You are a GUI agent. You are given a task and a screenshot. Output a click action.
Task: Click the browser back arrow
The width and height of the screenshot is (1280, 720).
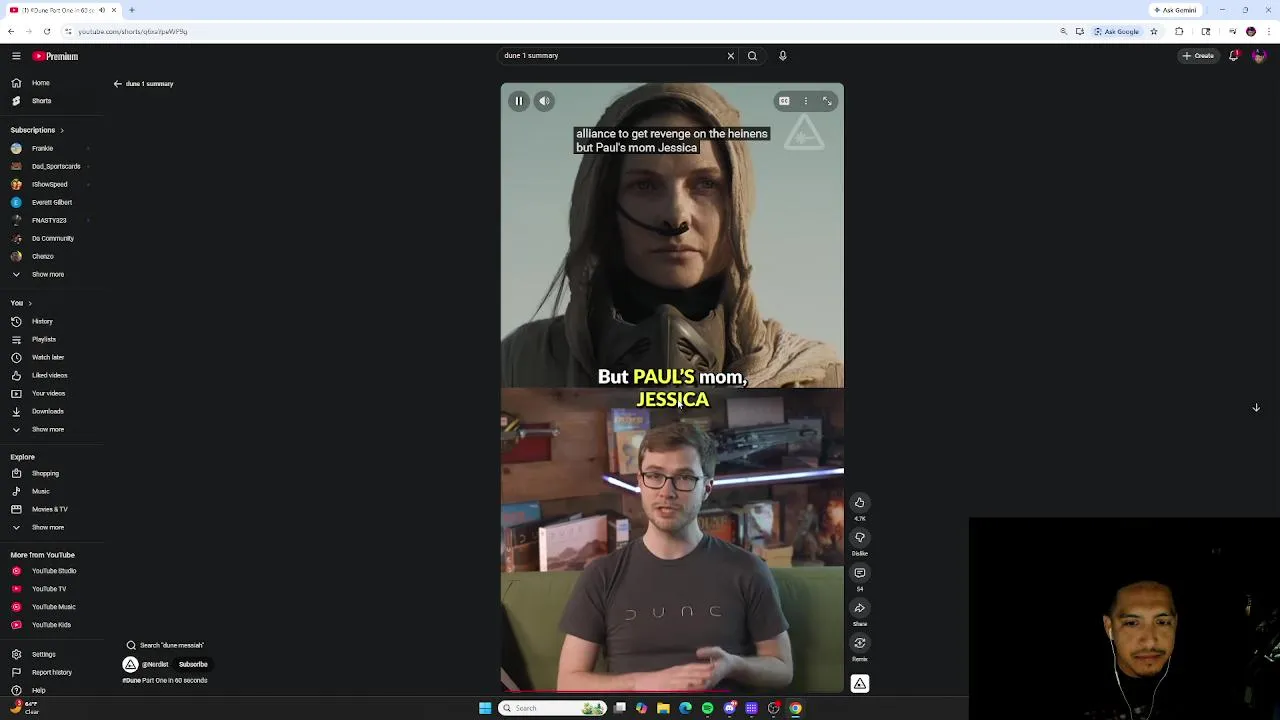coord(11,31)
